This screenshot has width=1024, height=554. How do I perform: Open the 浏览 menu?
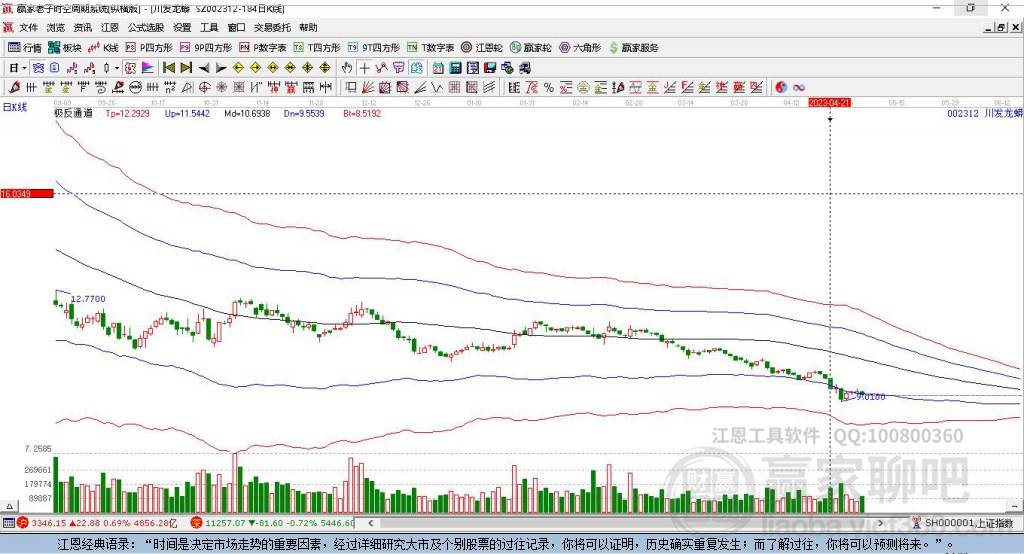click(56, 27)
